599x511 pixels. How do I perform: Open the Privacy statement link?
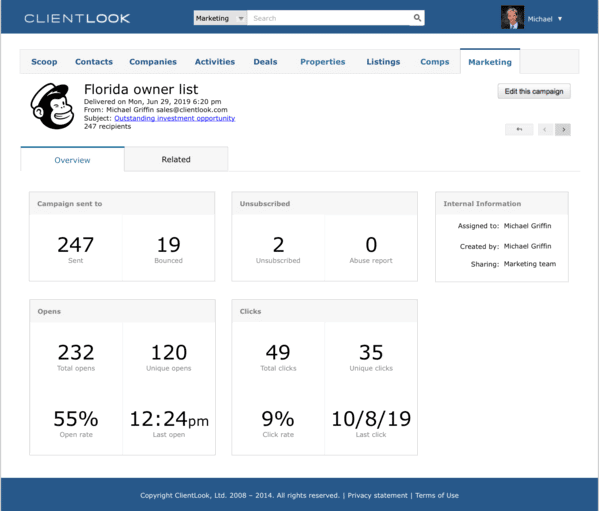(x=377, y=495)
